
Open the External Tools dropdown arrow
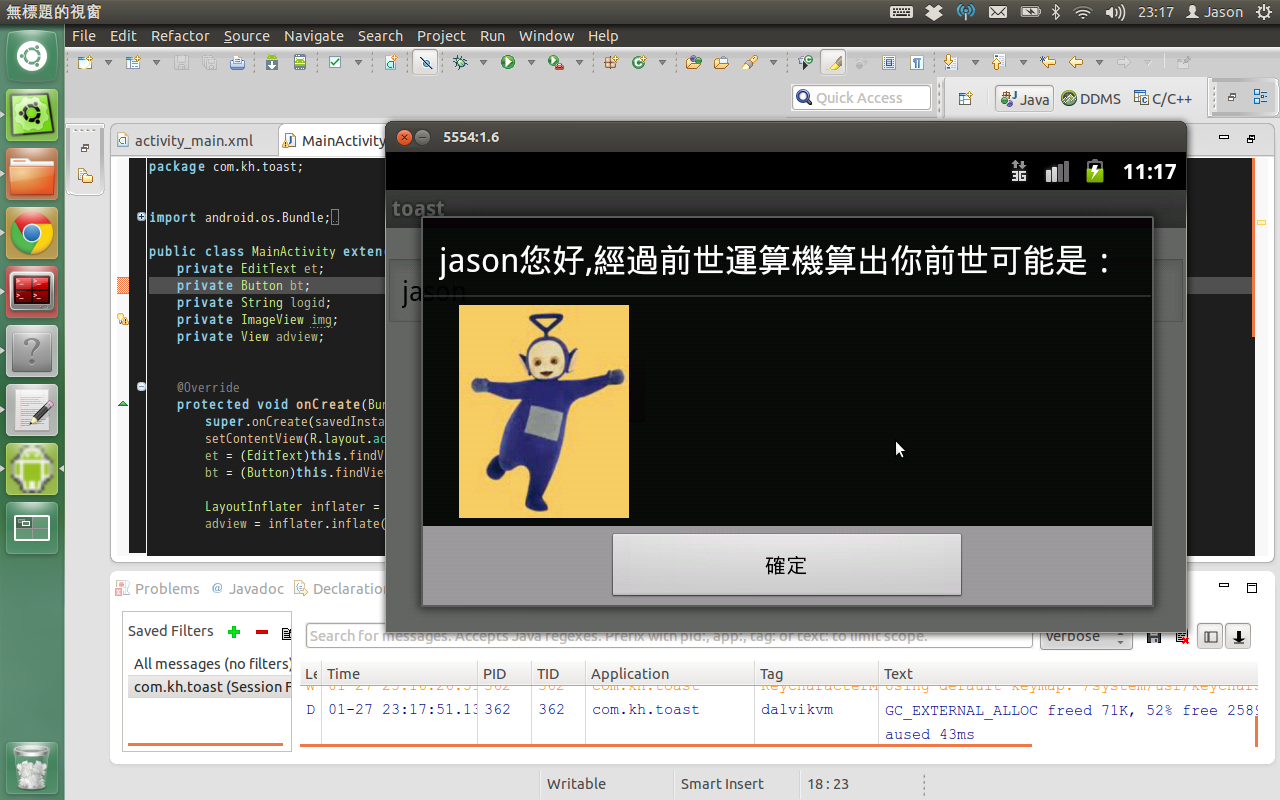[579, 62]
